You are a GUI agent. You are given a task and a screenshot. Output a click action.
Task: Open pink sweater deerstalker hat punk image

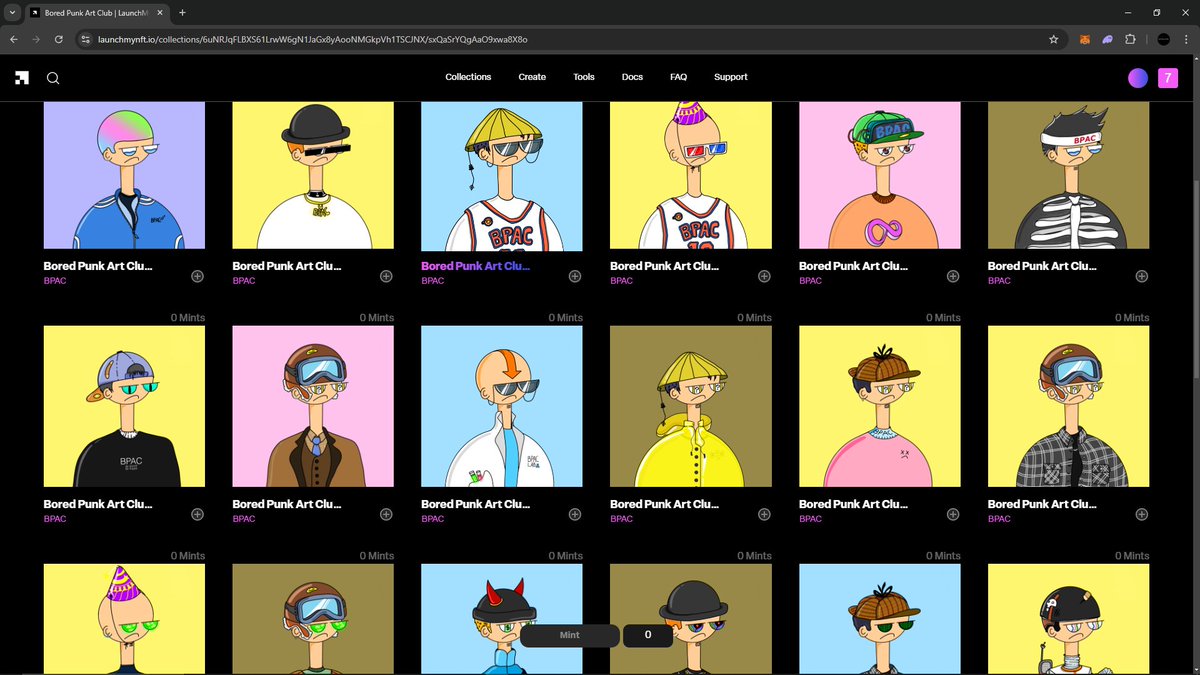880,406
